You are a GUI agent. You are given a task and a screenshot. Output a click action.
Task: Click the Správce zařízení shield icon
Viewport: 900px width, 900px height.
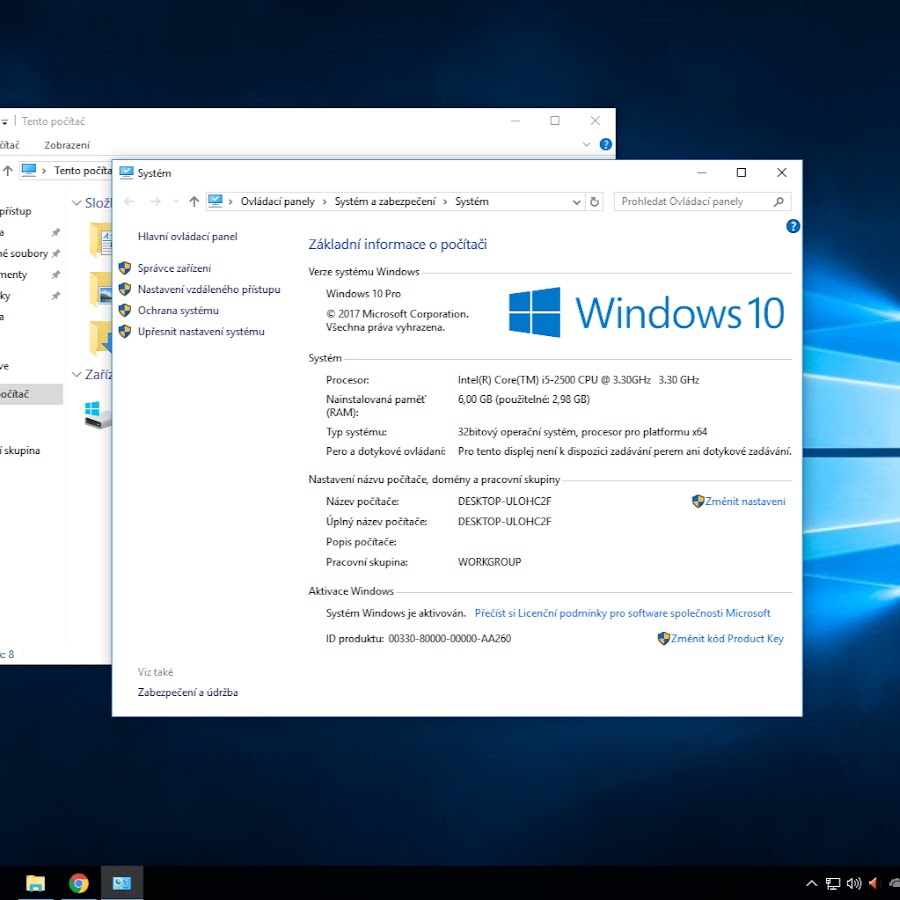point(125,268)
